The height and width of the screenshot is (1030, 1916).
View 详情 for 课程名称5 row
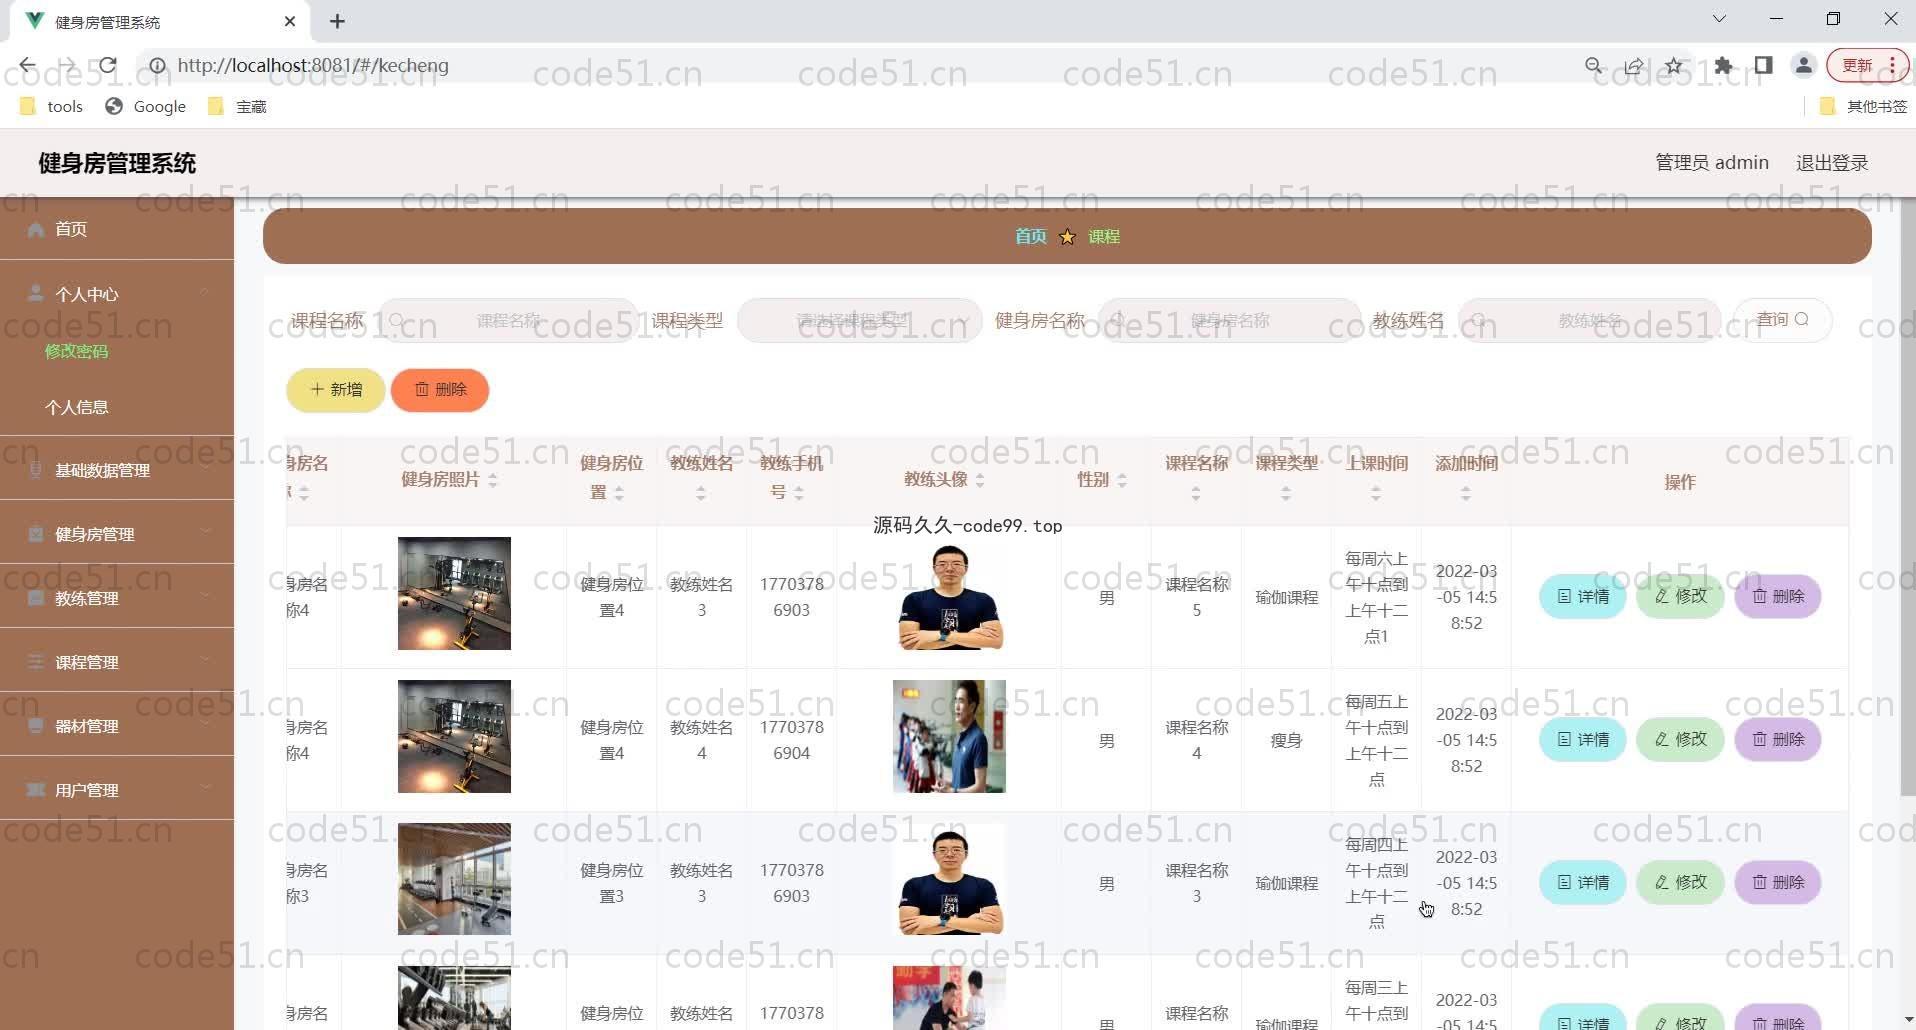point(1583,596)
